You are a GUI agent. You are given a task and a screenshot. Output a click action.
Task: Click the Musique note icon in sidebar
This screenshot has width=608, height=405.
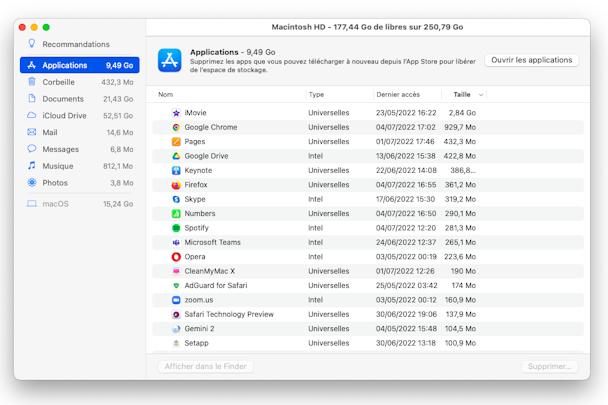coord(32,166)
